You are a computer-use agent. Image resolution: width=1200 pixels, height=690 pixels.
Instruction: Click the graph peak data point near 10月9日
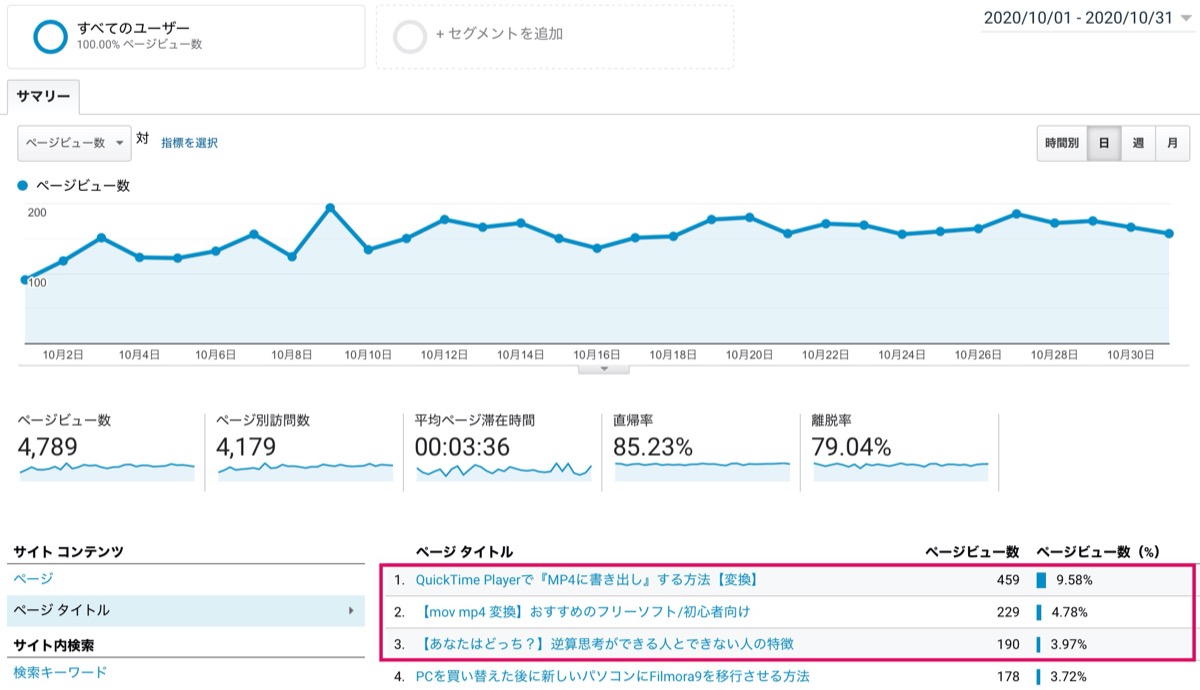[330, 208]
